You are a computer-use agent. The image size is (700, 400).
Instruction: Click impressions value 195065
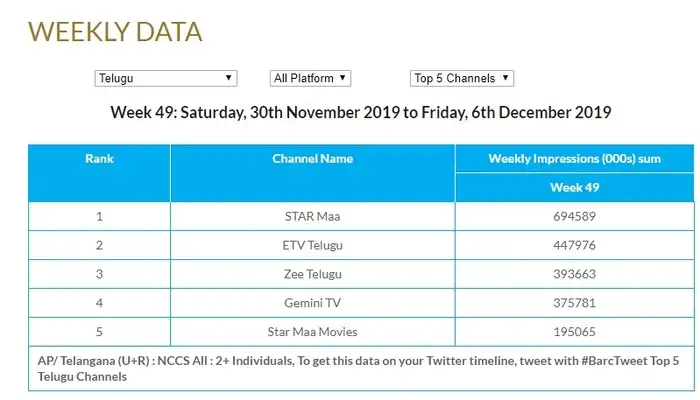click(574, 332)
